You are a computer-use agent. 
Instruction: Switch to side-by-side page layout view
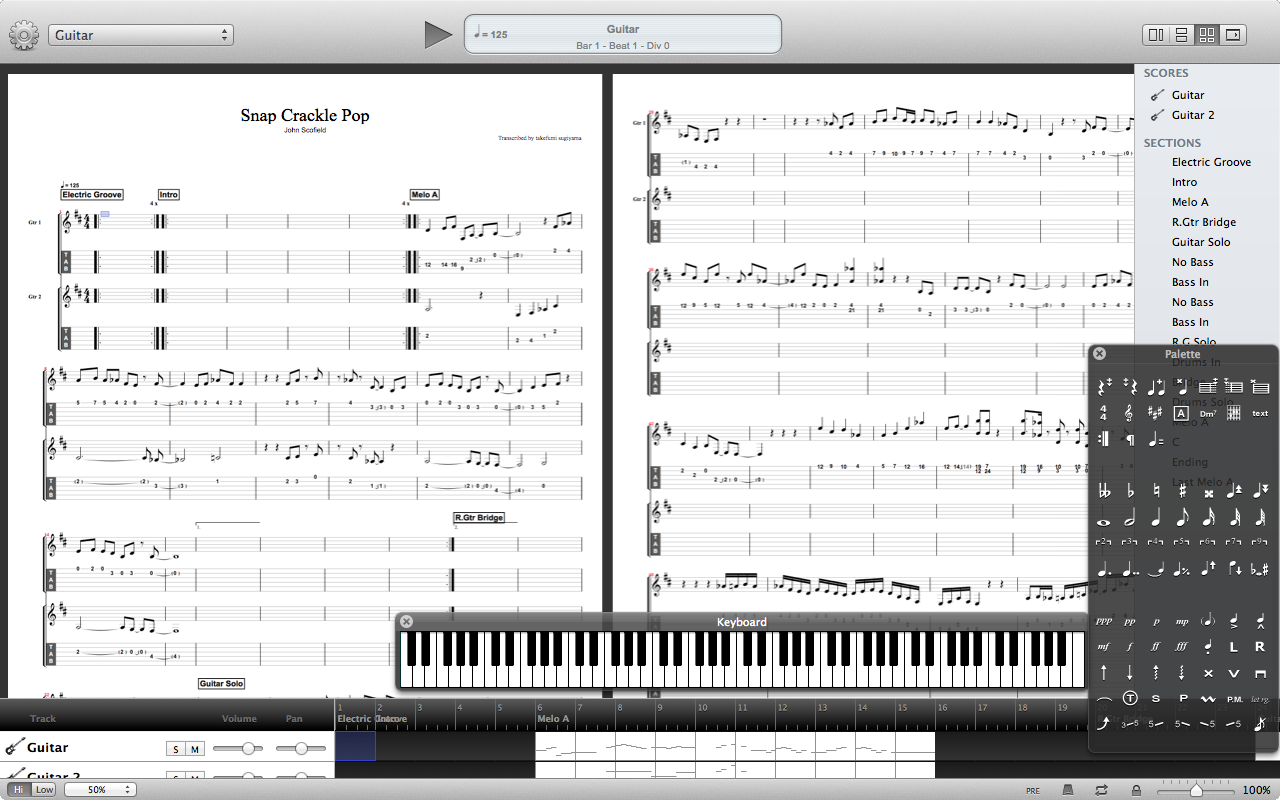(1156, 35)
